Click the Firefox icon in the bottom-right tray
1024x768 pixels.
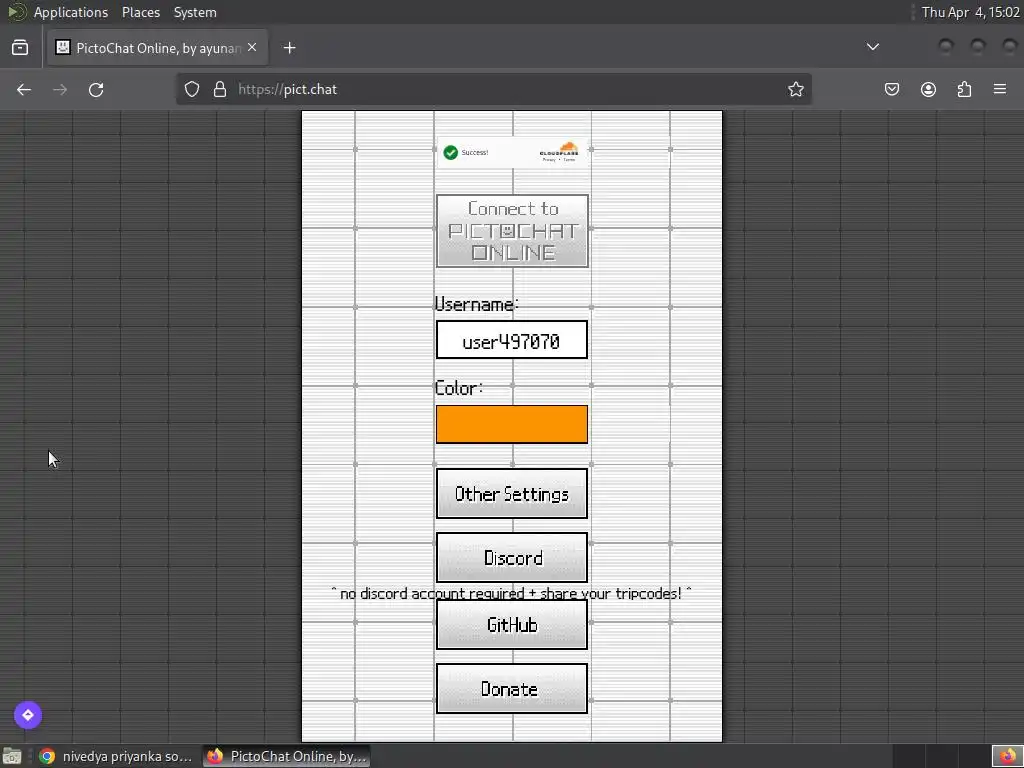point(1008,756)
